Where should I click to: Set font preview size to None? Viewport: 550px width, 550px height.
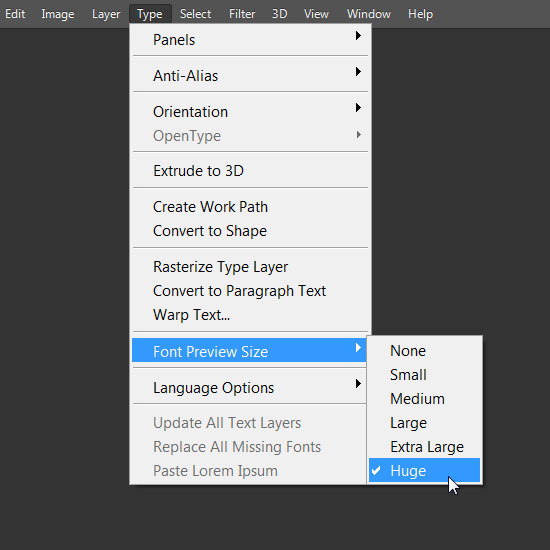tap(424, 351)
